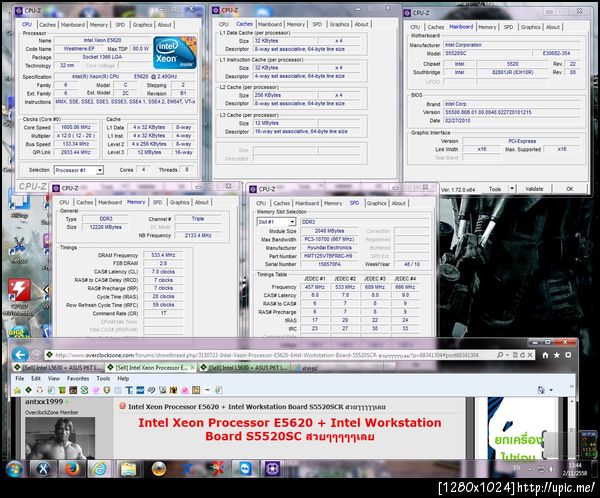Close the Intel Xeon Processor browser tab
The height and width of the screenshot is (498, 600).
[x=192, y=368]
